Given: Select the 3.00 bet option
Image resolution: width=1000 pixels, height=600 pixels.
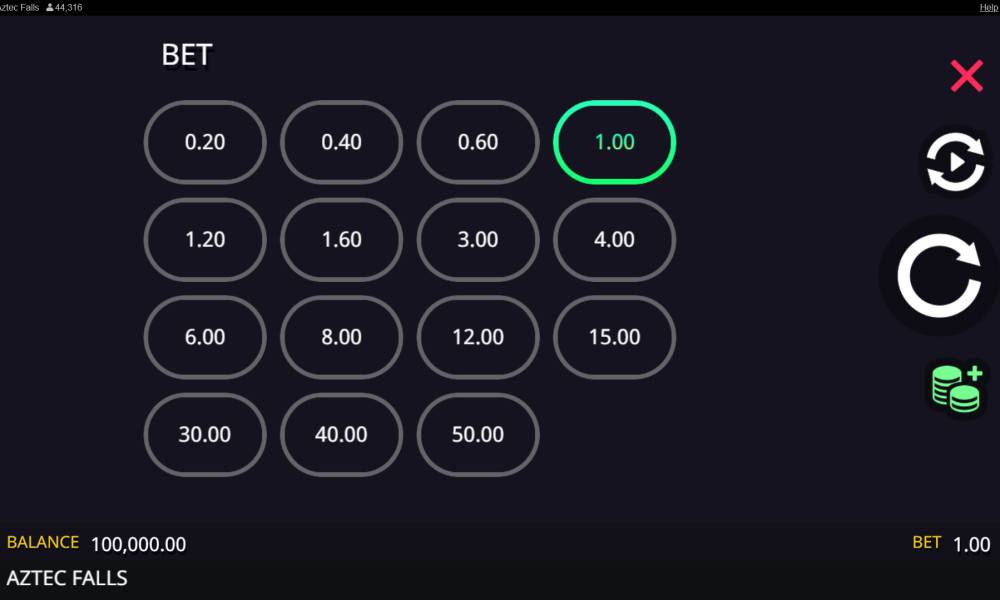Looking at the screenshot, I should tap(478, 240).
